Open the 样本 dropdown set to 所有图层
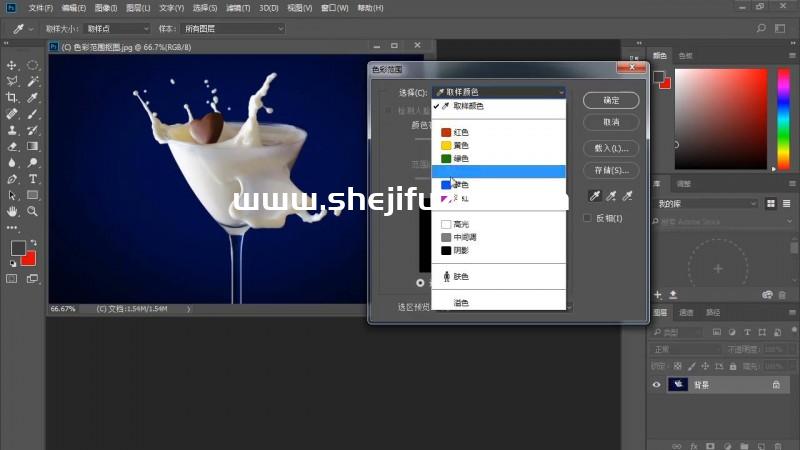The height and width of the screenshot is (450, 800). 233,29
